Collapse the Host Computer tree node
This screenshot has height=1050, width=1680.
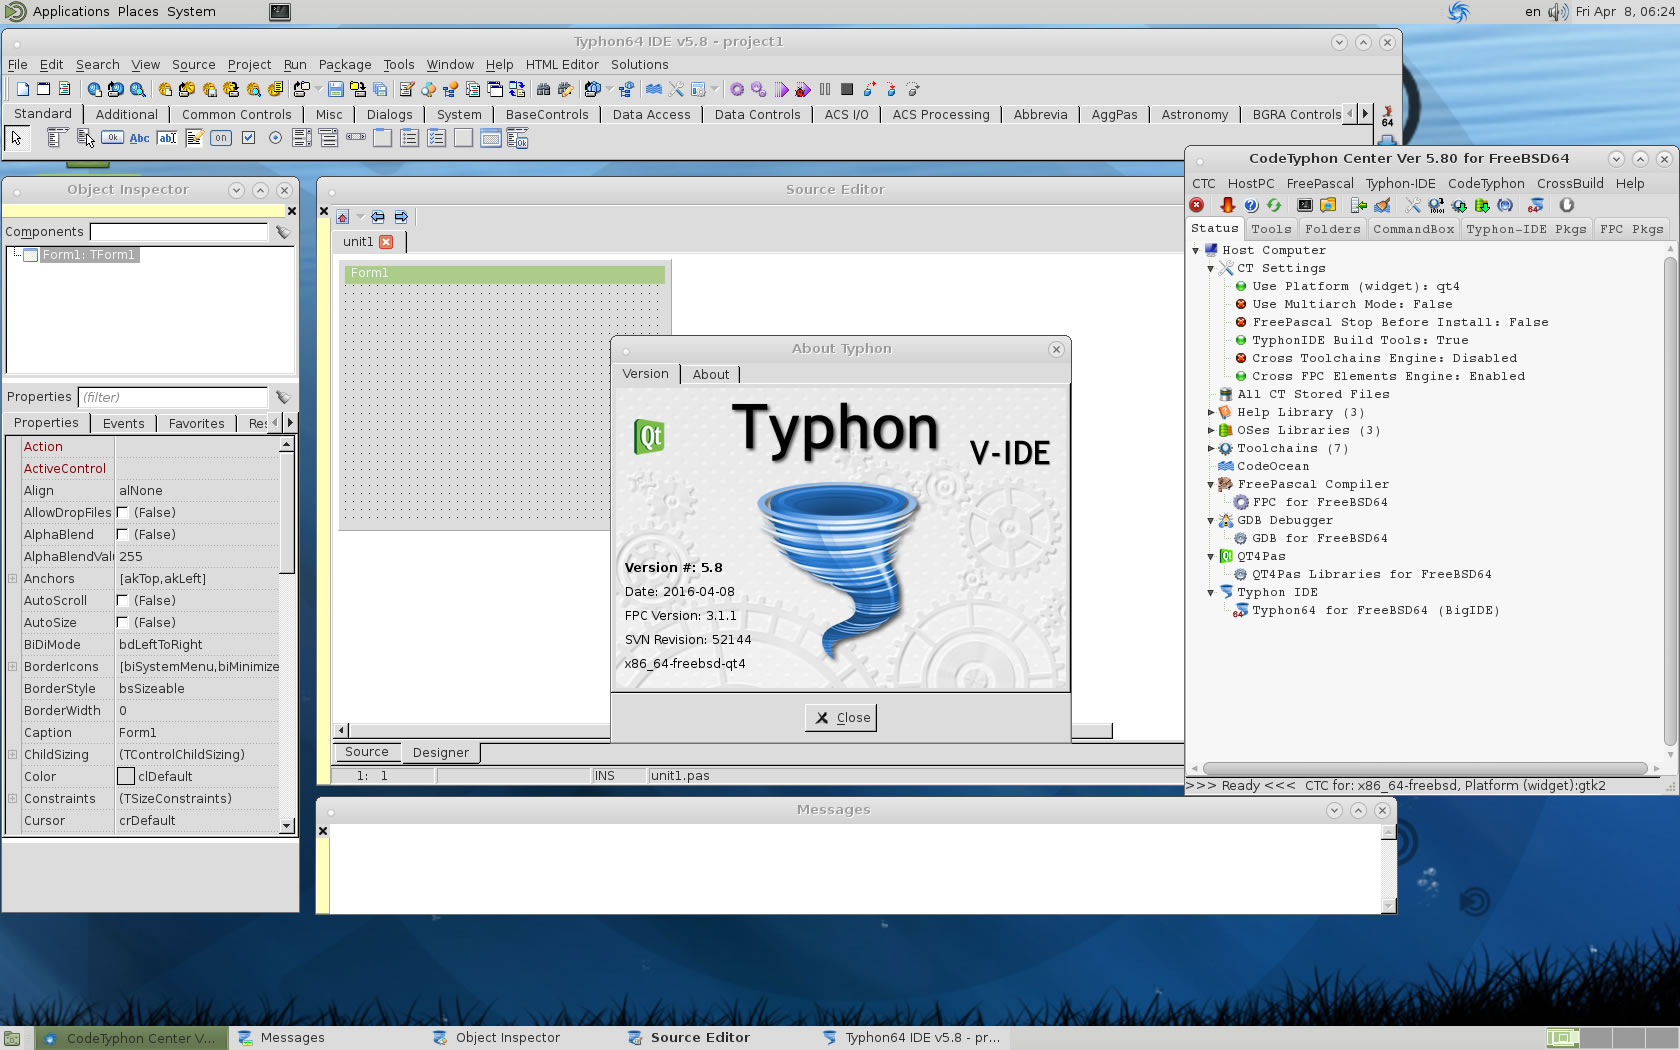coord(1196,251)
